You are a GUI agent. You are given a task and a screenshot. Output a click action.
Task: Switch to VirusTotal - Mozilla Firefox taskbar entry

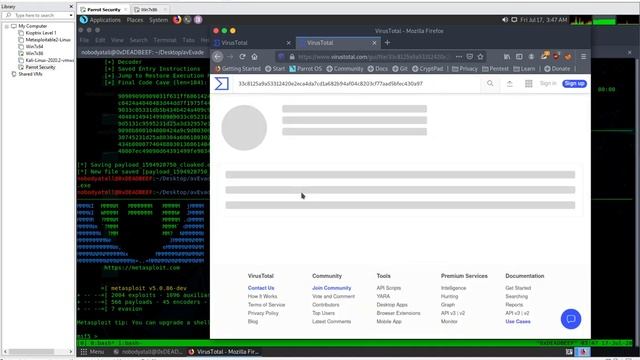(224, 352)
